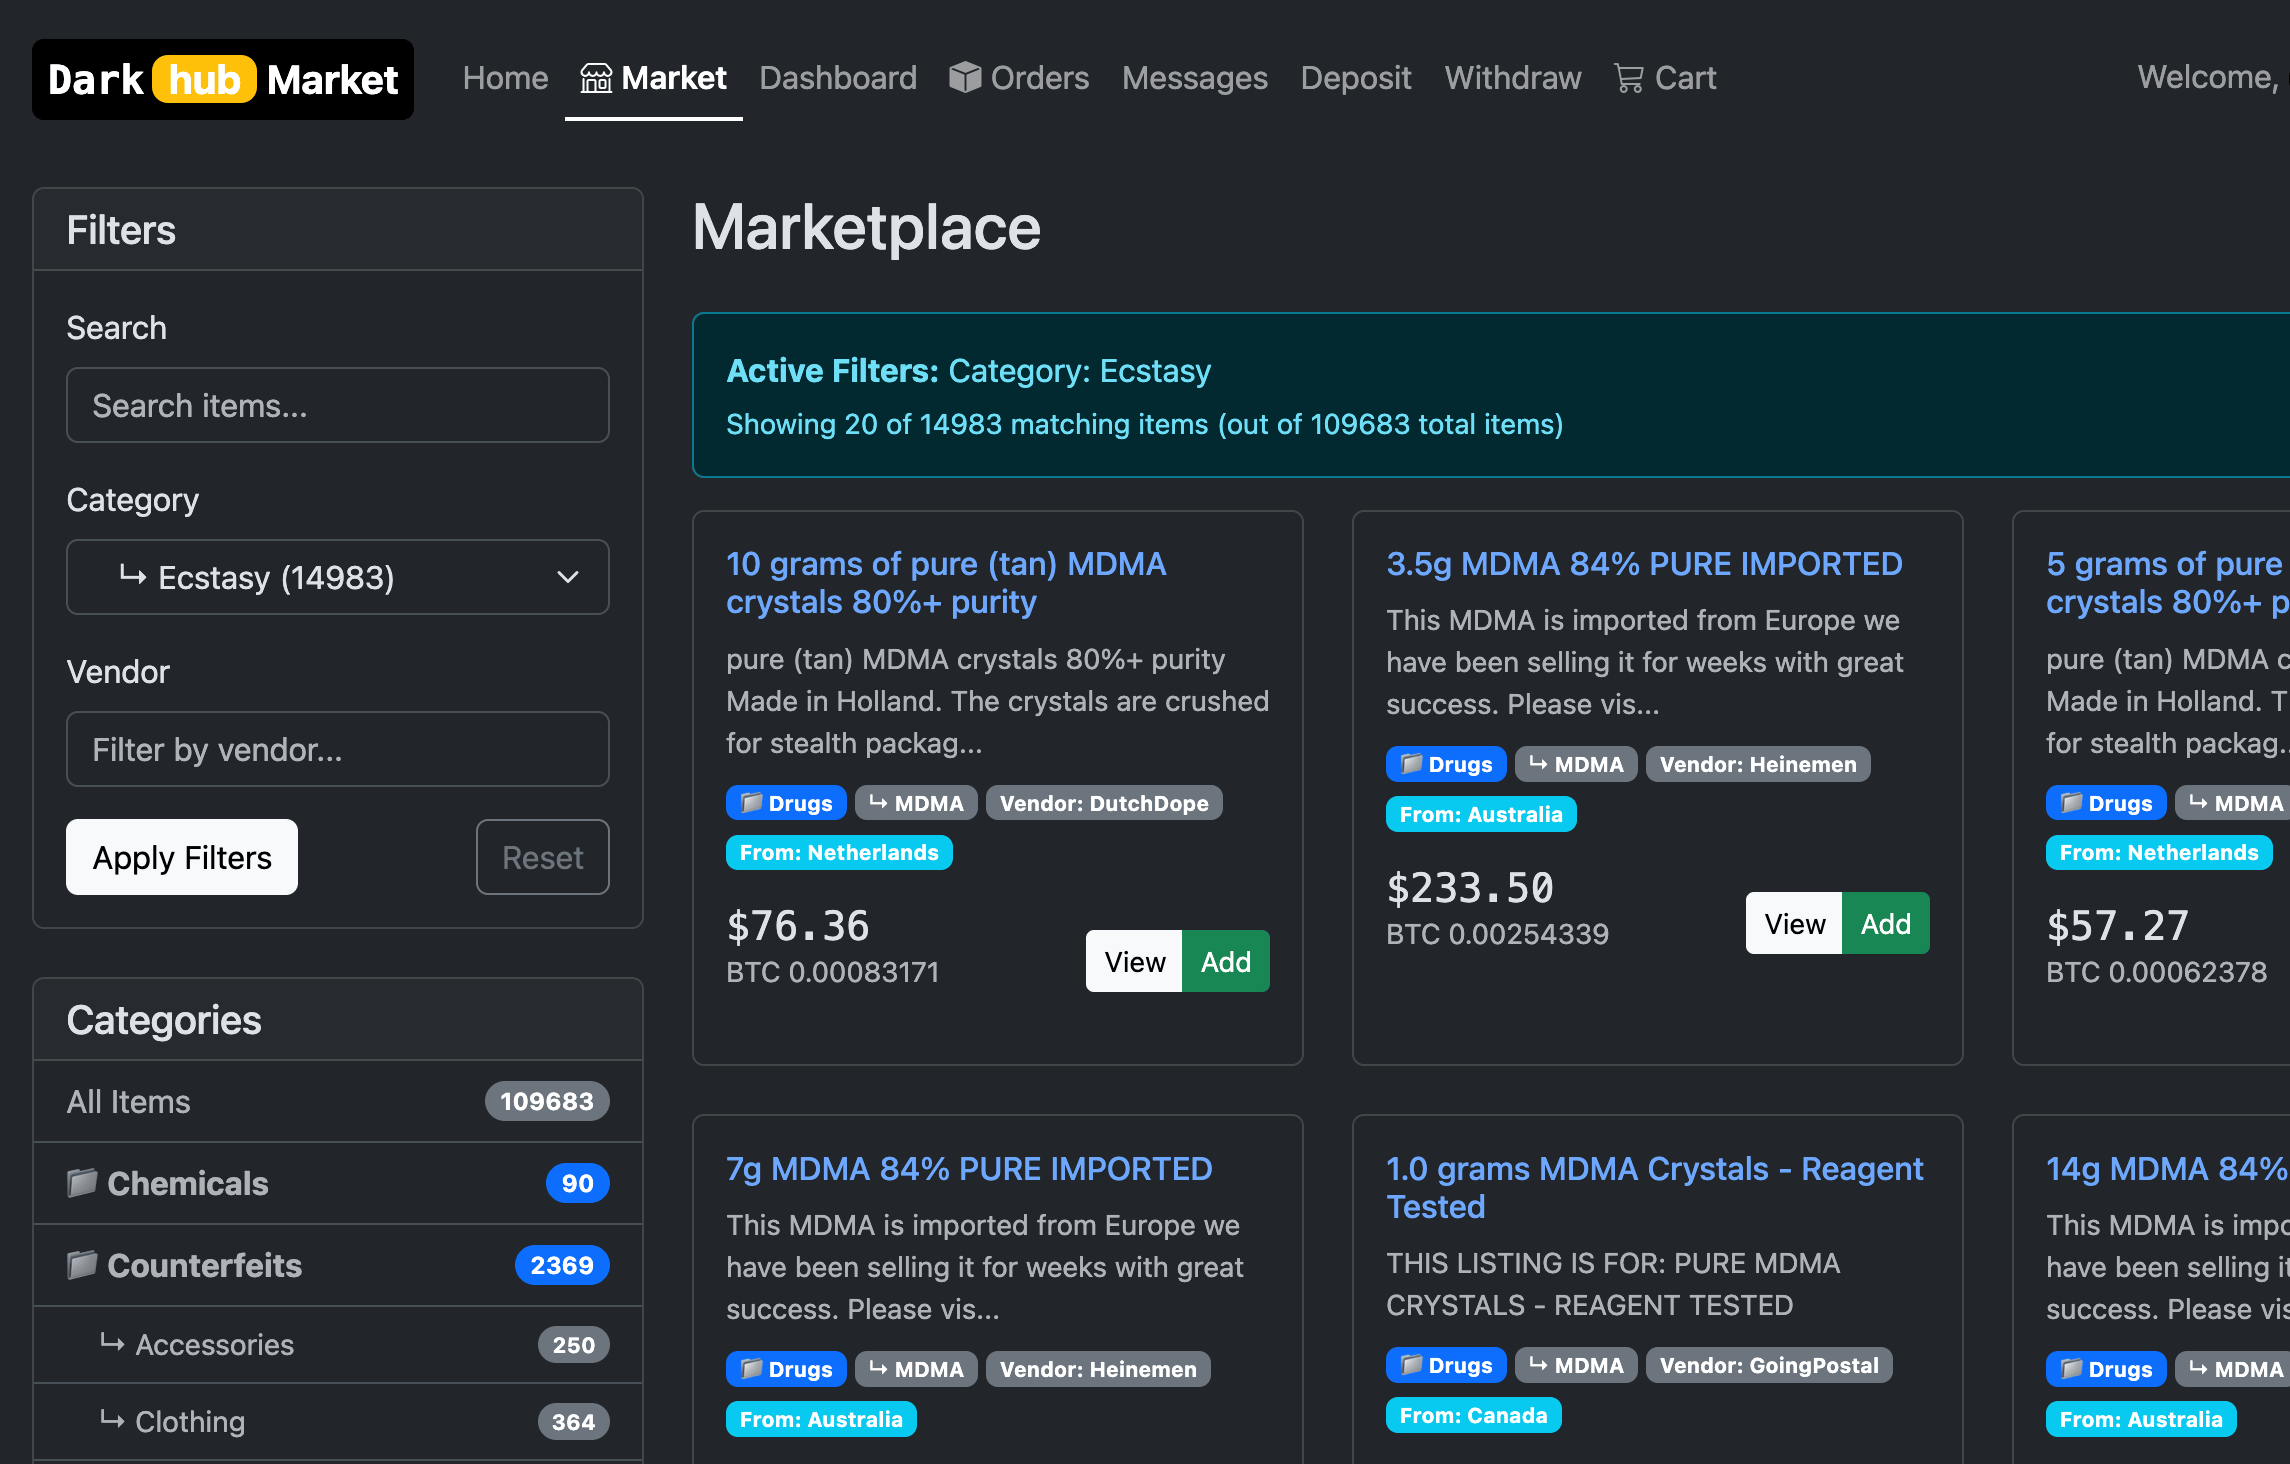
Task: Click the MDMA tag on 3.5g listing
Action: point(1576,764)
